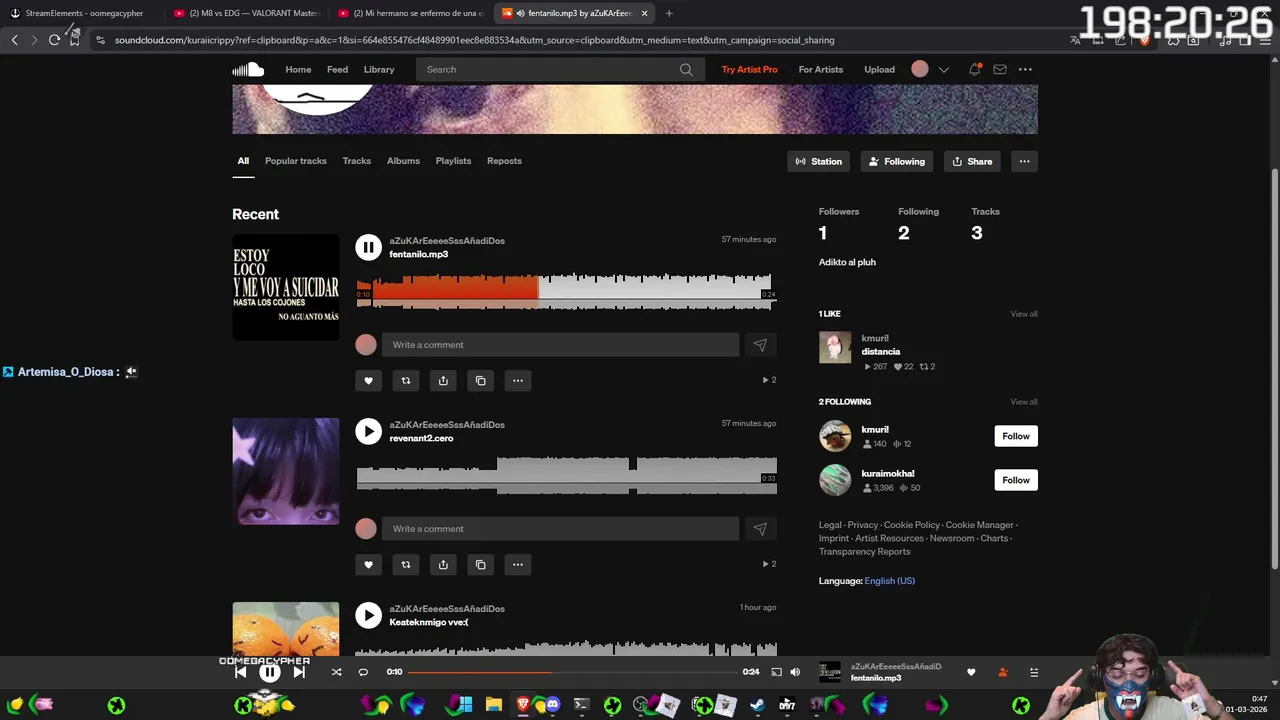Open profile more options ellipsis
Screen dimensions: 1280x720
[1024, 161]
